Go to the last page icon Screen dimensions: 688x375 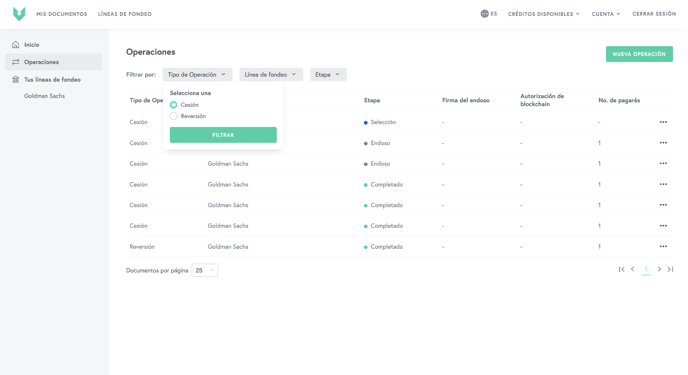click(x=670, y=269)
